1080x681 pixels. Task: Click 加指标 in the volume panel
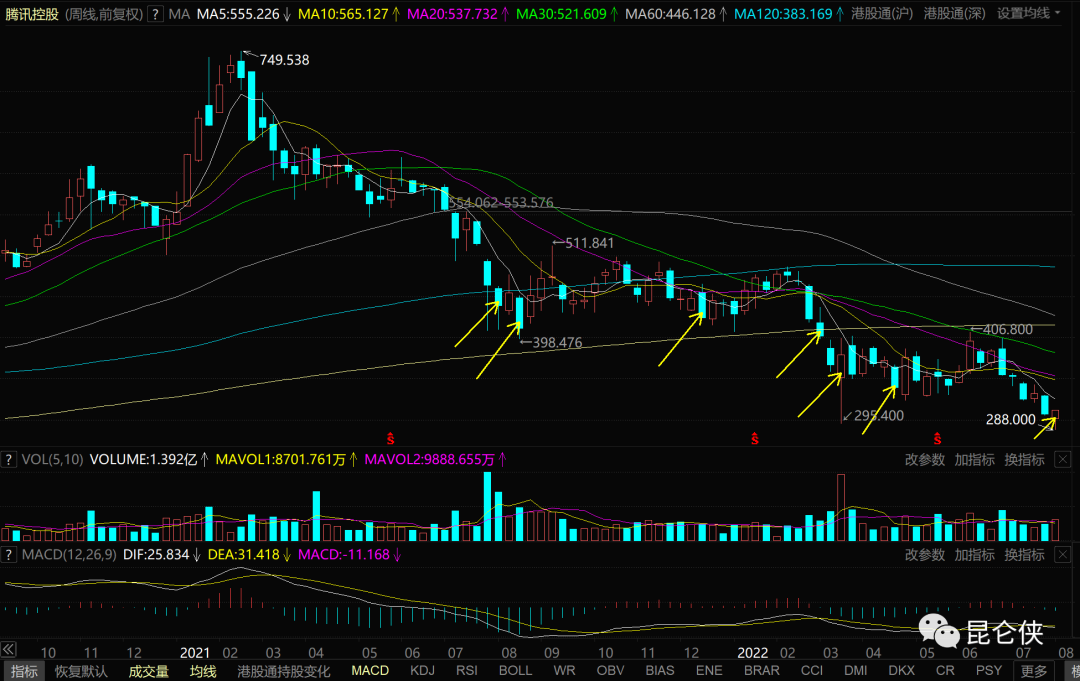pos(974,460)
